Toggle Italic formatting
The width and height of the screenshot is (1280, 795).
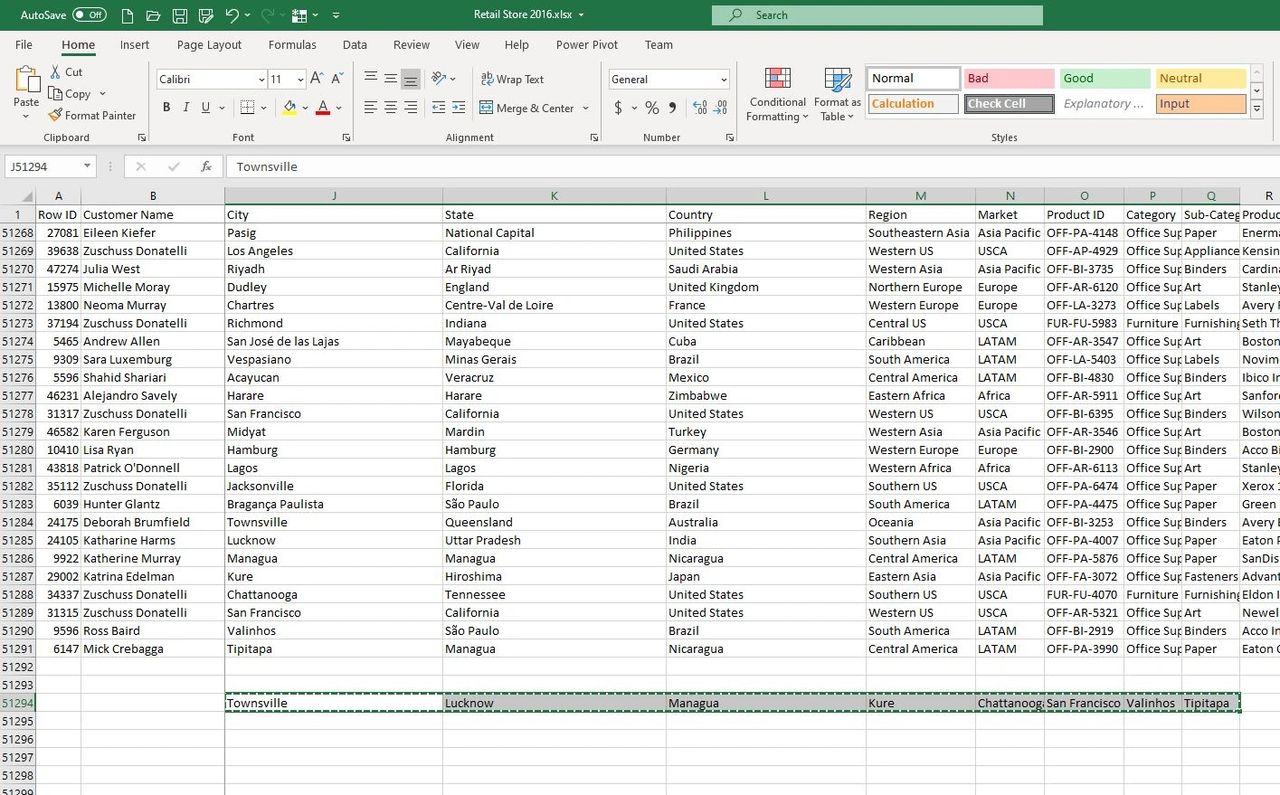point(186,108)
